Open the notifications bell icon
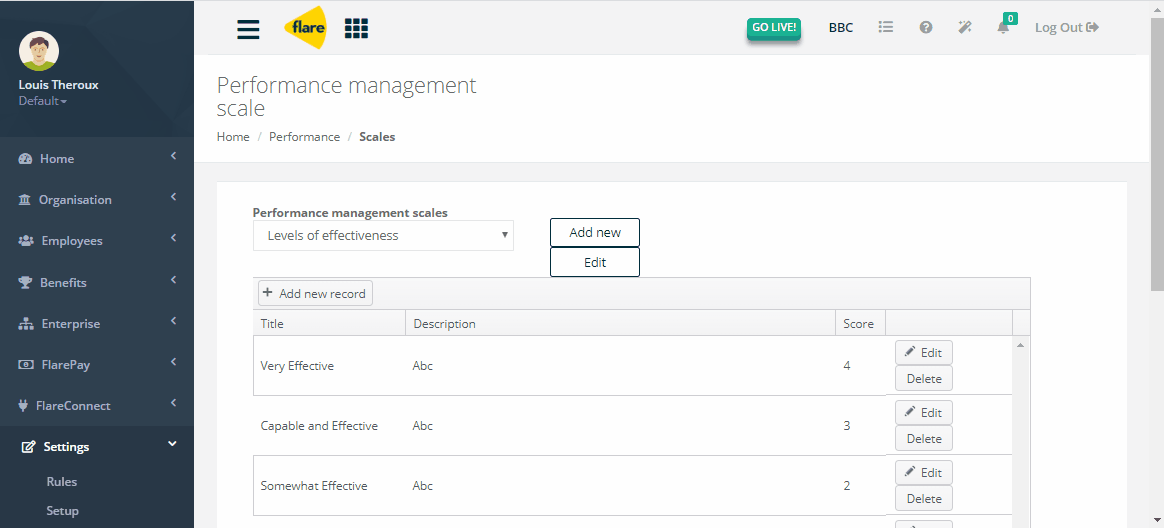Screen dimensions: 1164x528 1003,27
